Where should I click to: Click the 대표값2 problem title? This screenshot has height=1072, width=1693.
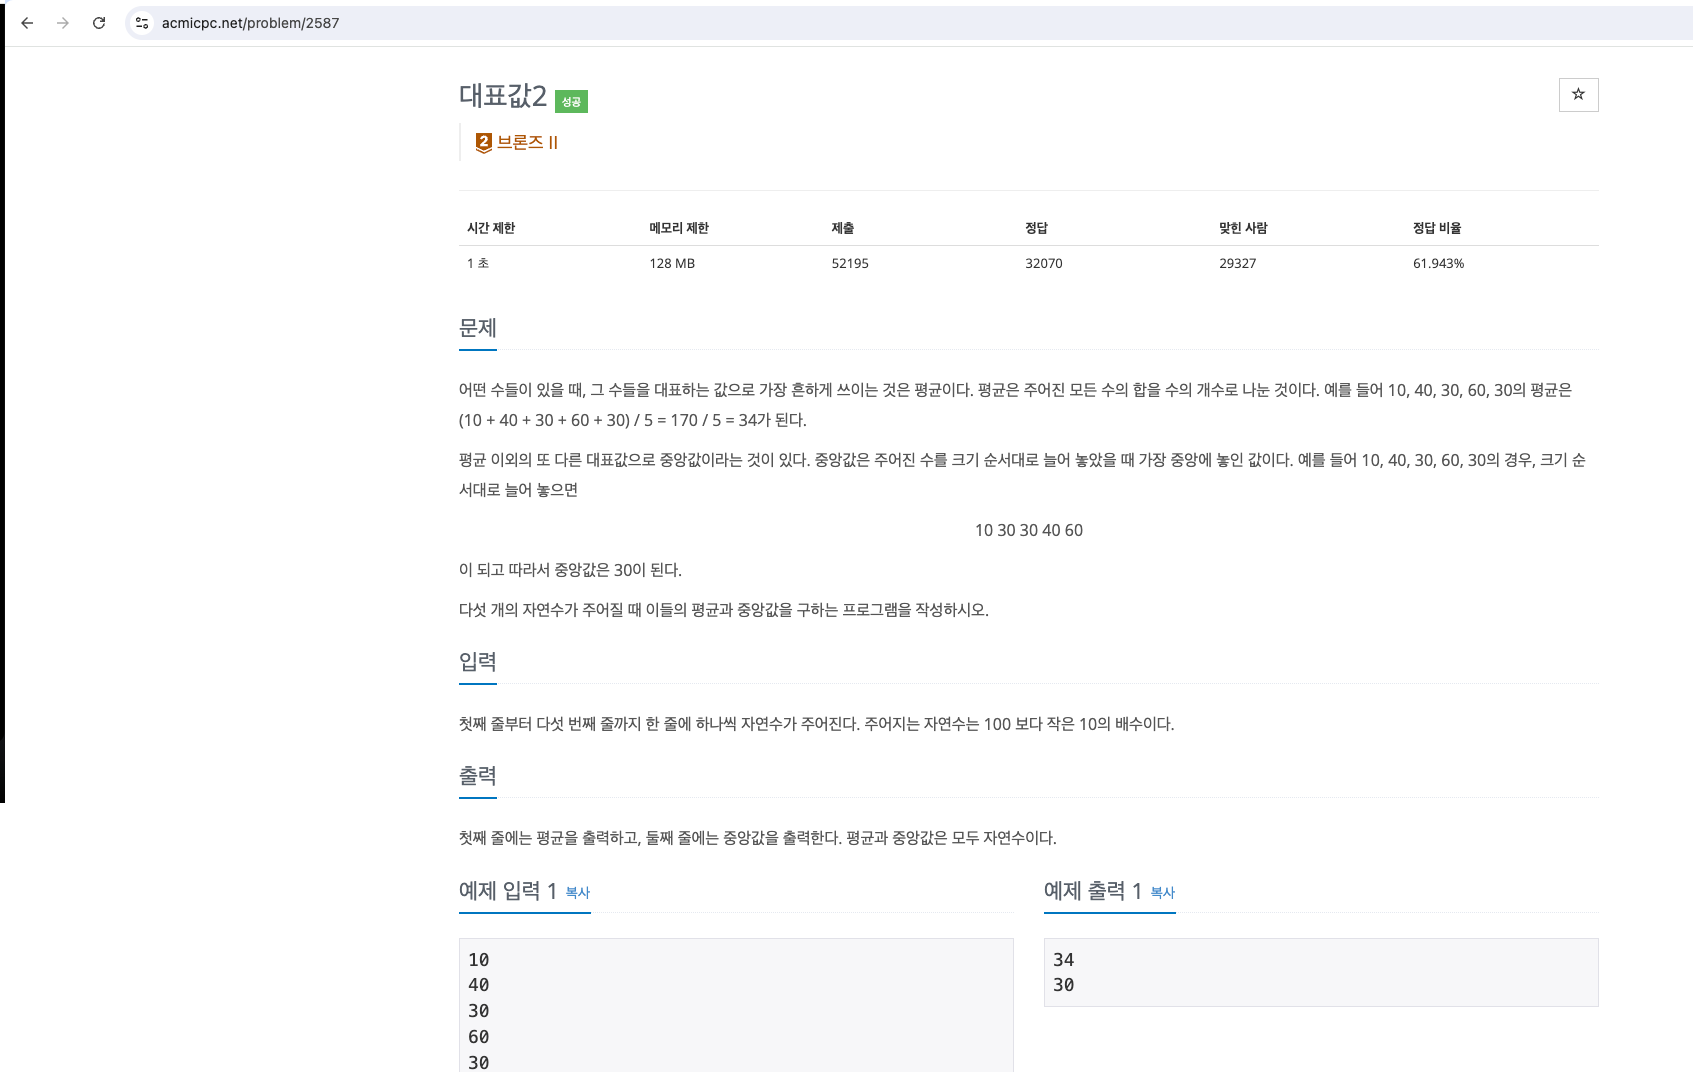(x=503, y=96)
